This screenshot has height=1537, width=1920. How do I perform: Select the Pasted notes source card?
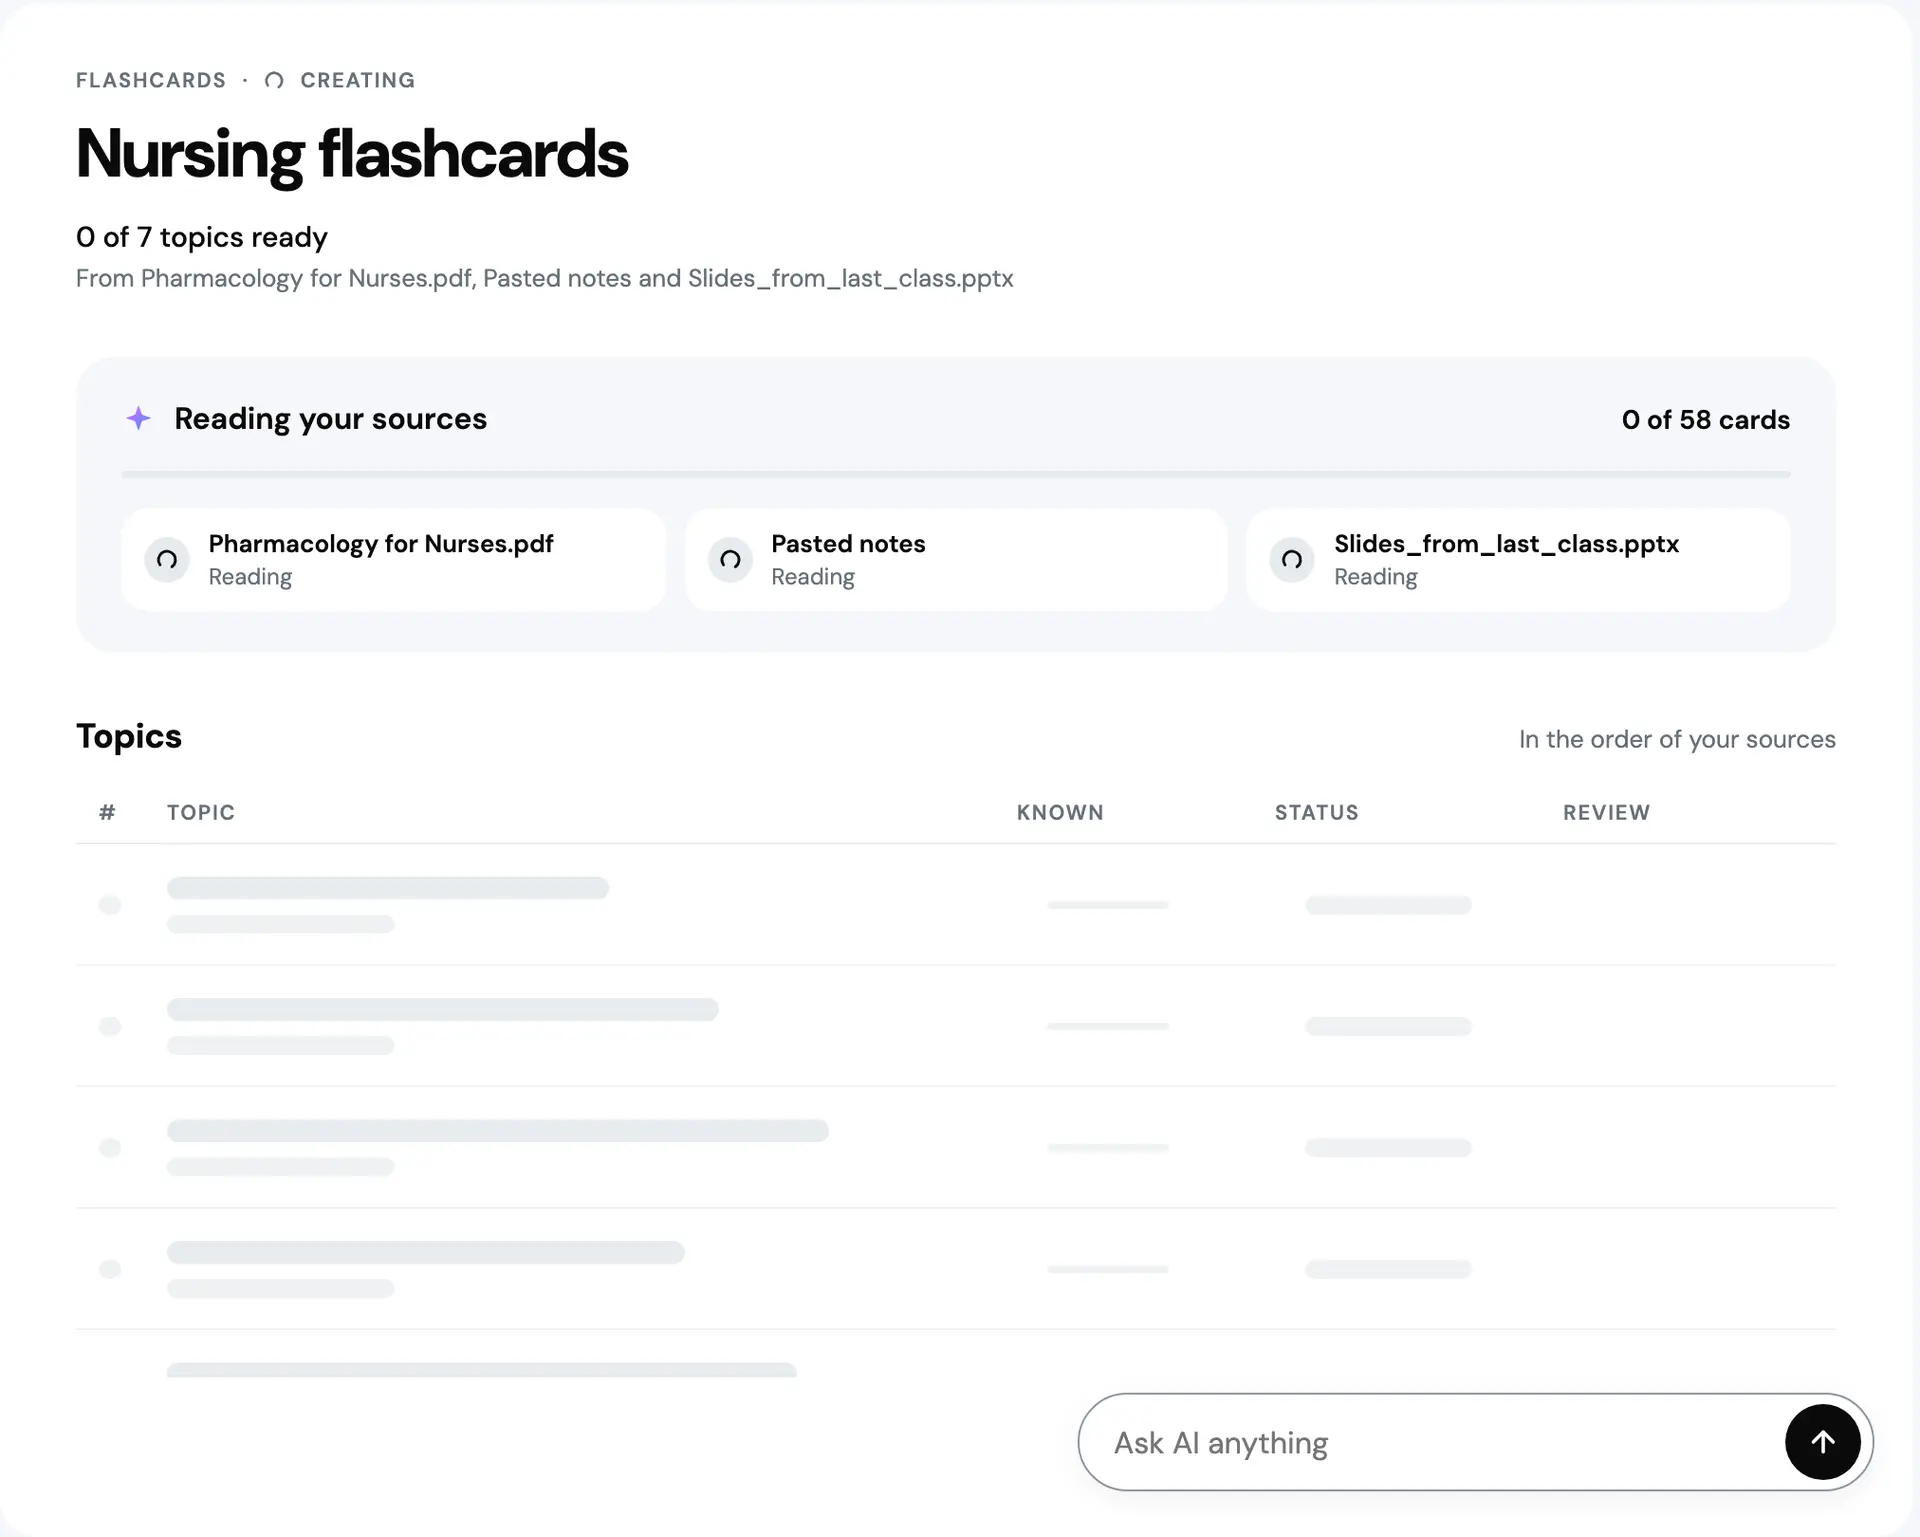[x=956, y=559]
